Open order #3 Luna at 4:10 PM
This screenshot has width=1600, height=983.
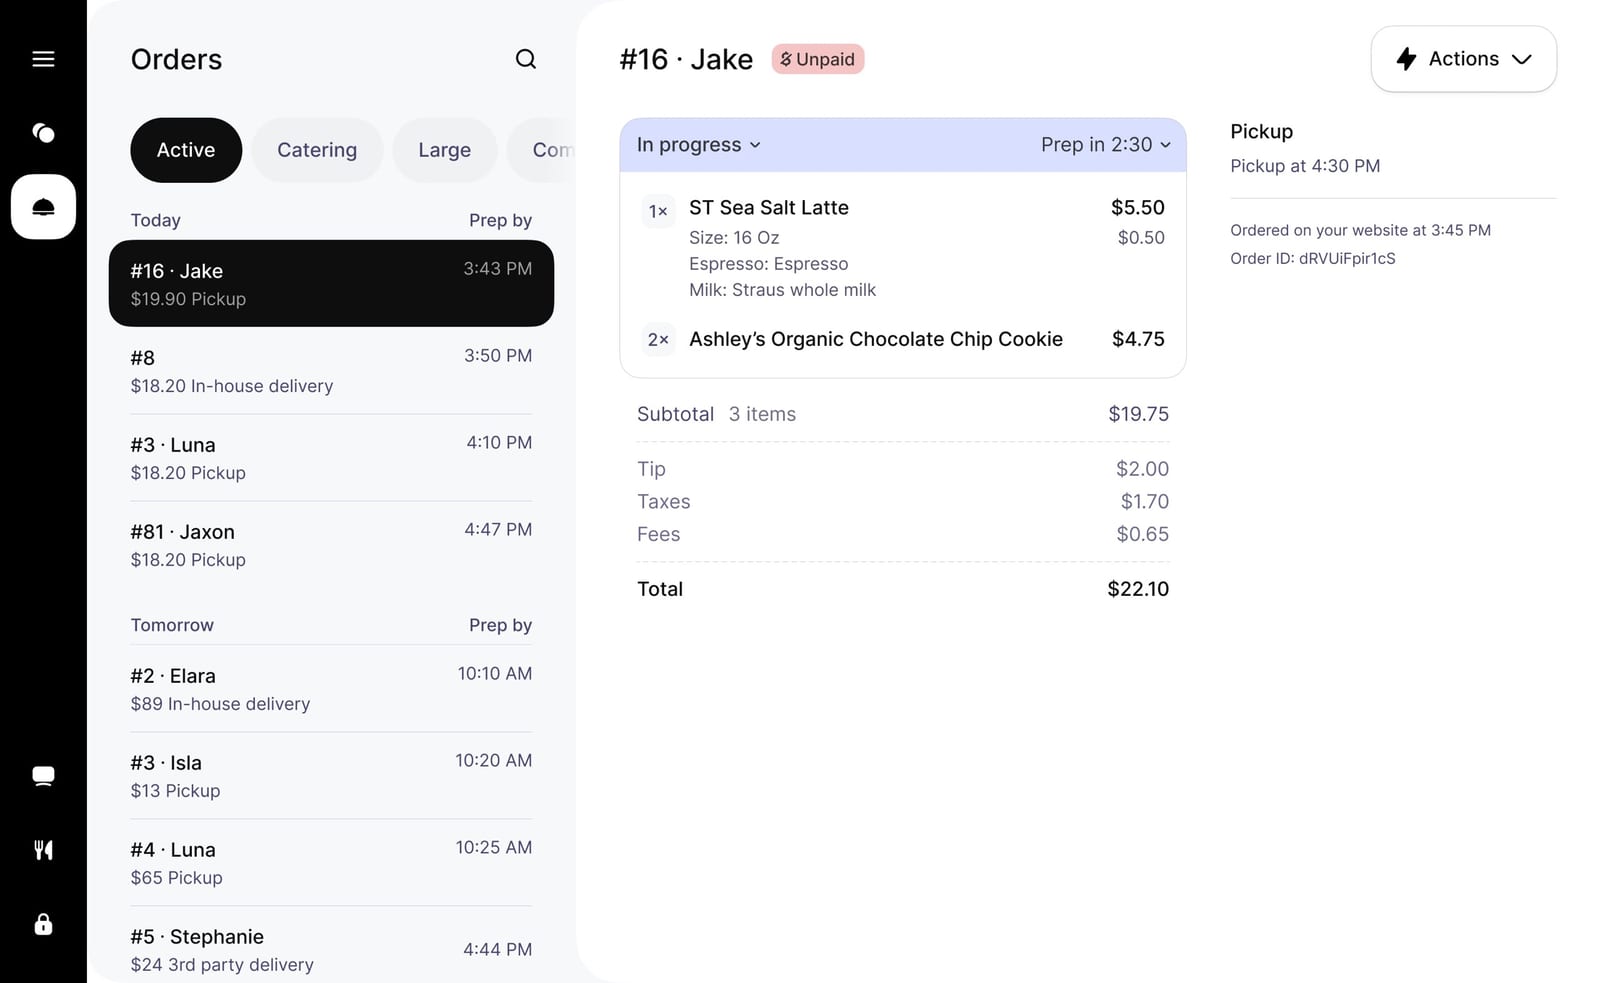click(x=331, y=458)
